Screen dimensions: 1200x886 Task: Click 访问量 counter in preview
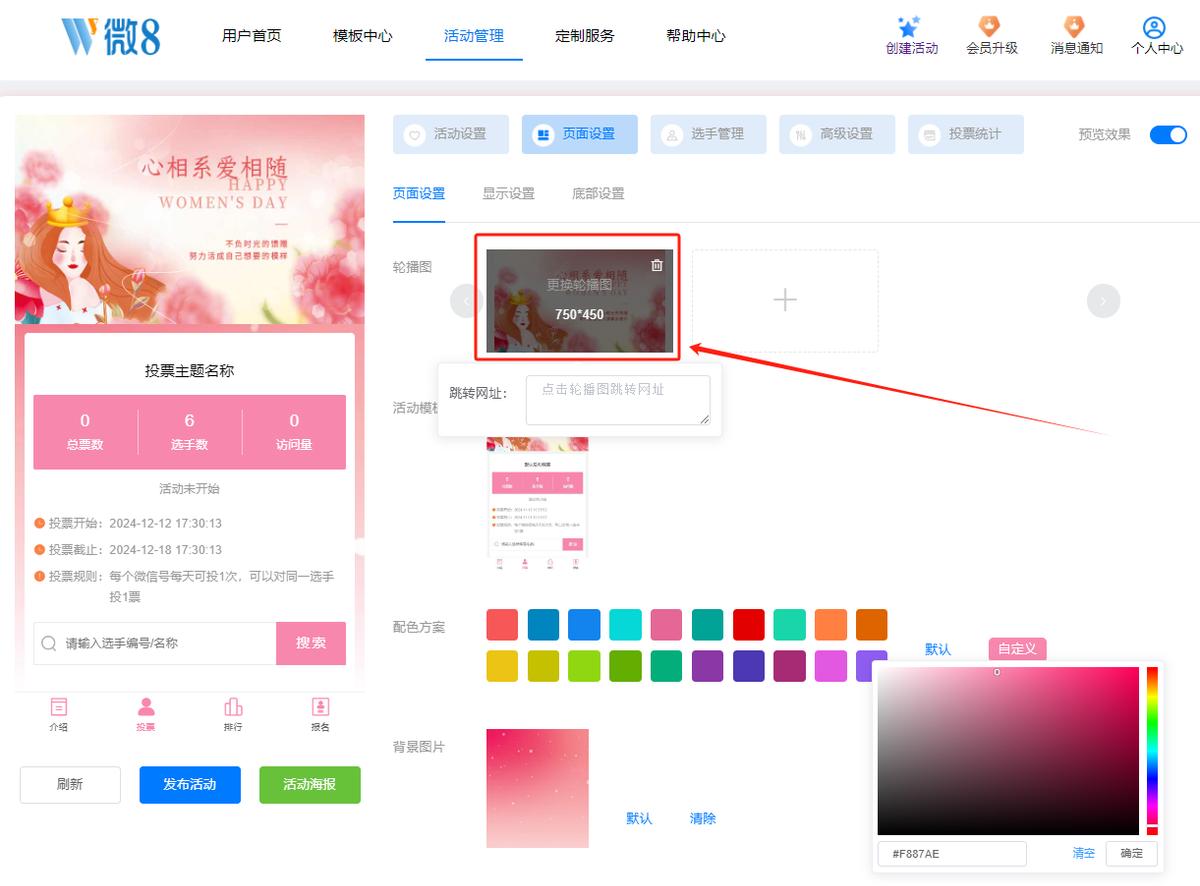pos(294,432)
